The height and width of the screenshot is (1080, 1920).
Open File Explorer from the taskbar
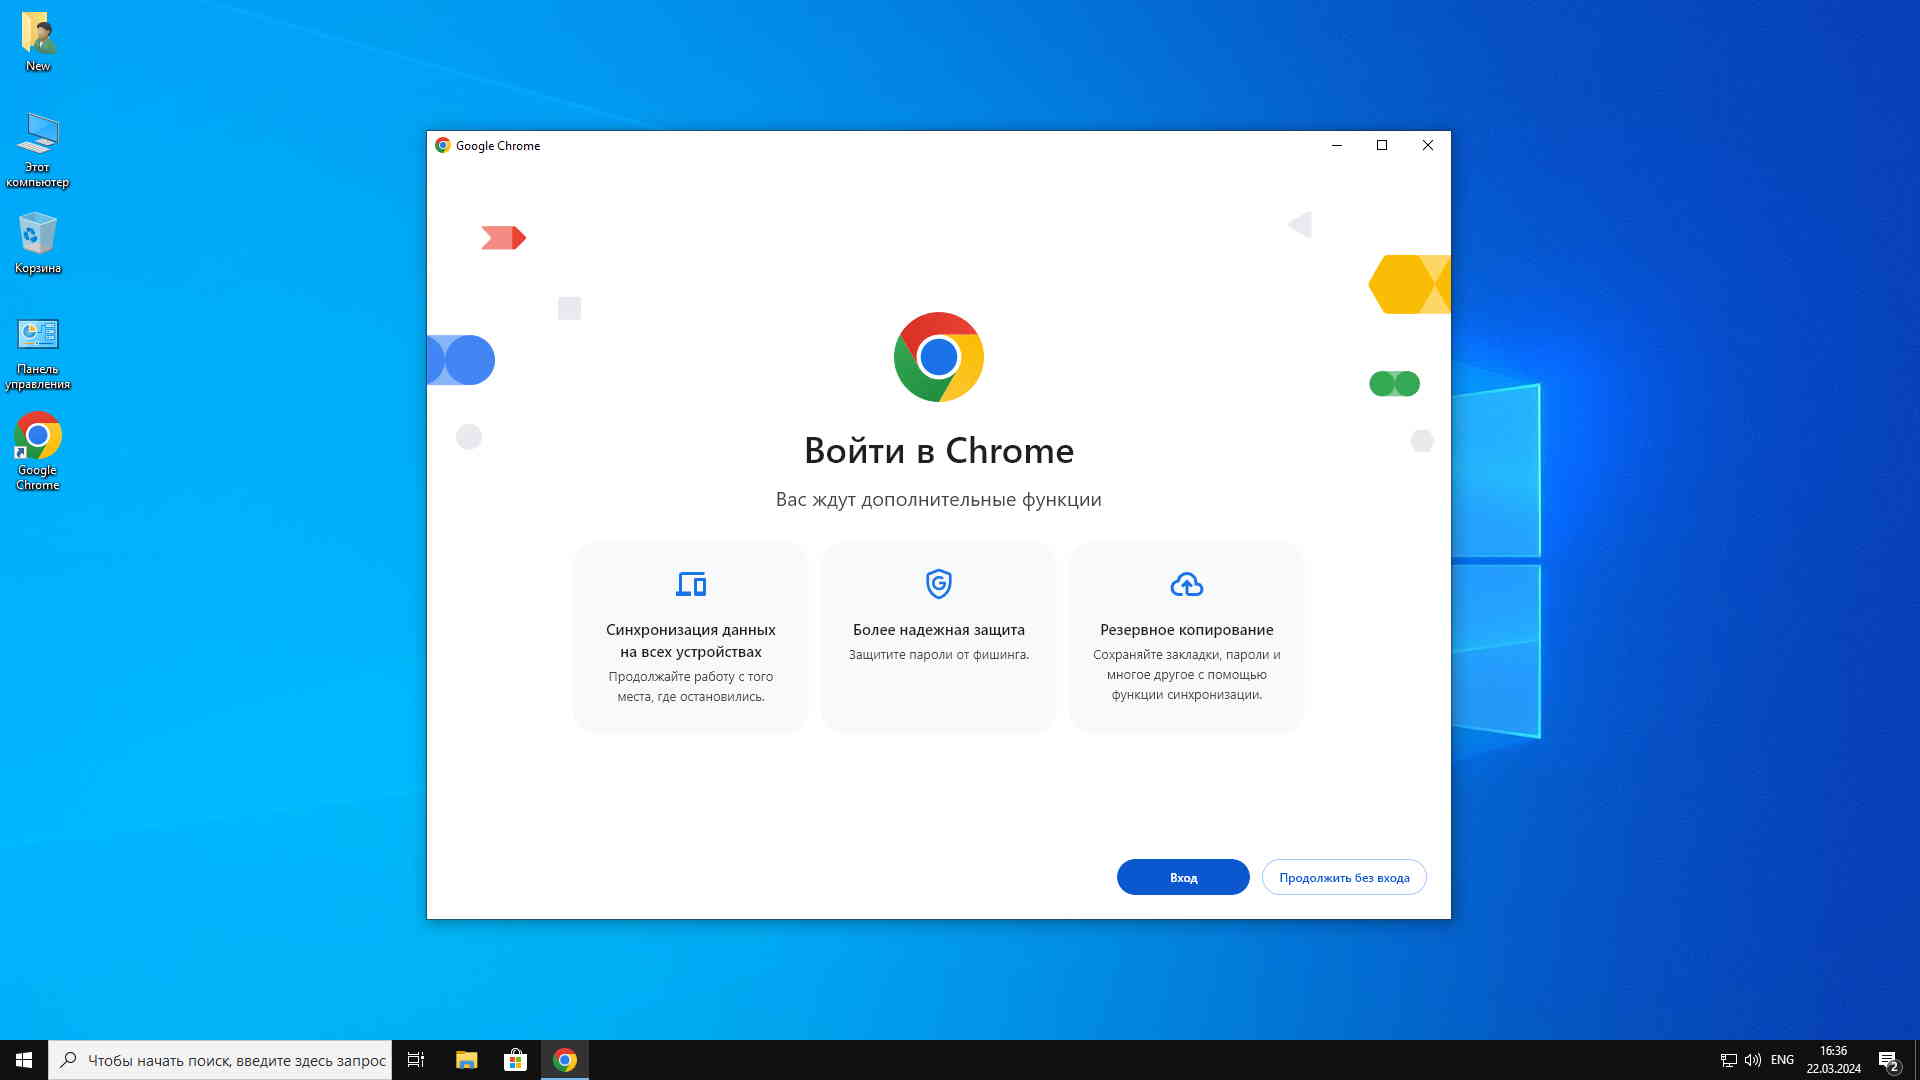tap(466, 1060)
